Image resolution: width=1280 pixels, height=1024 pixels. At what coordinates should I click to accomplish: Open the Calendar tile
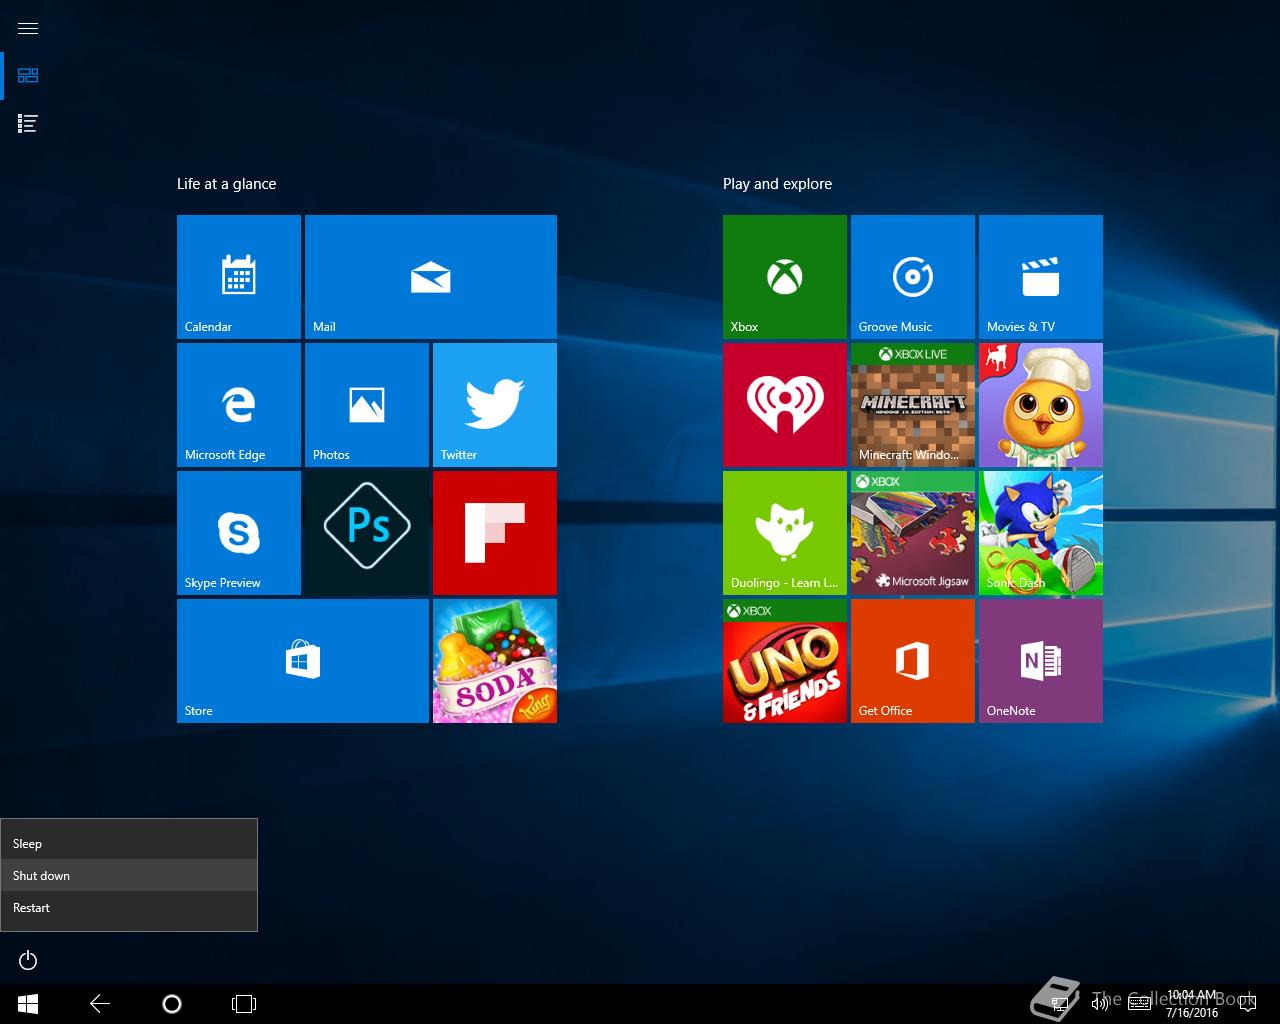click(x=239, y=277)
